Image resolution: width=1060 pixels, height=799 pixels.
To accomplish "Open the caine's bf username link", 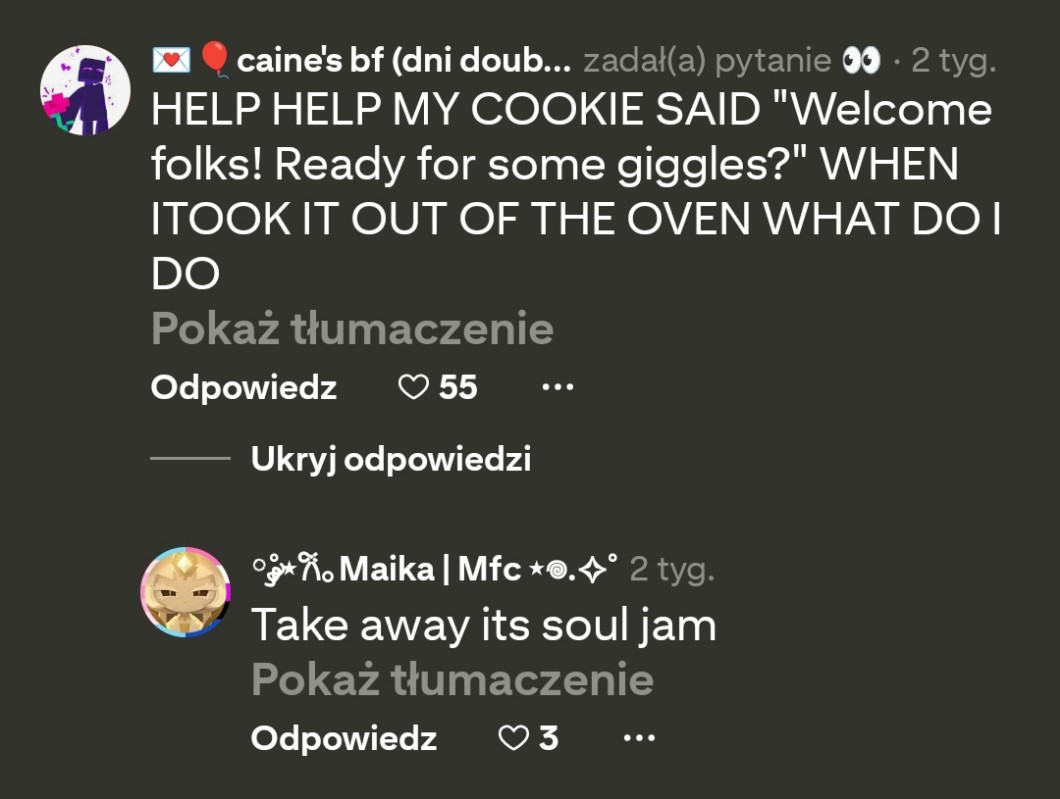I will [x=404, y=62].
